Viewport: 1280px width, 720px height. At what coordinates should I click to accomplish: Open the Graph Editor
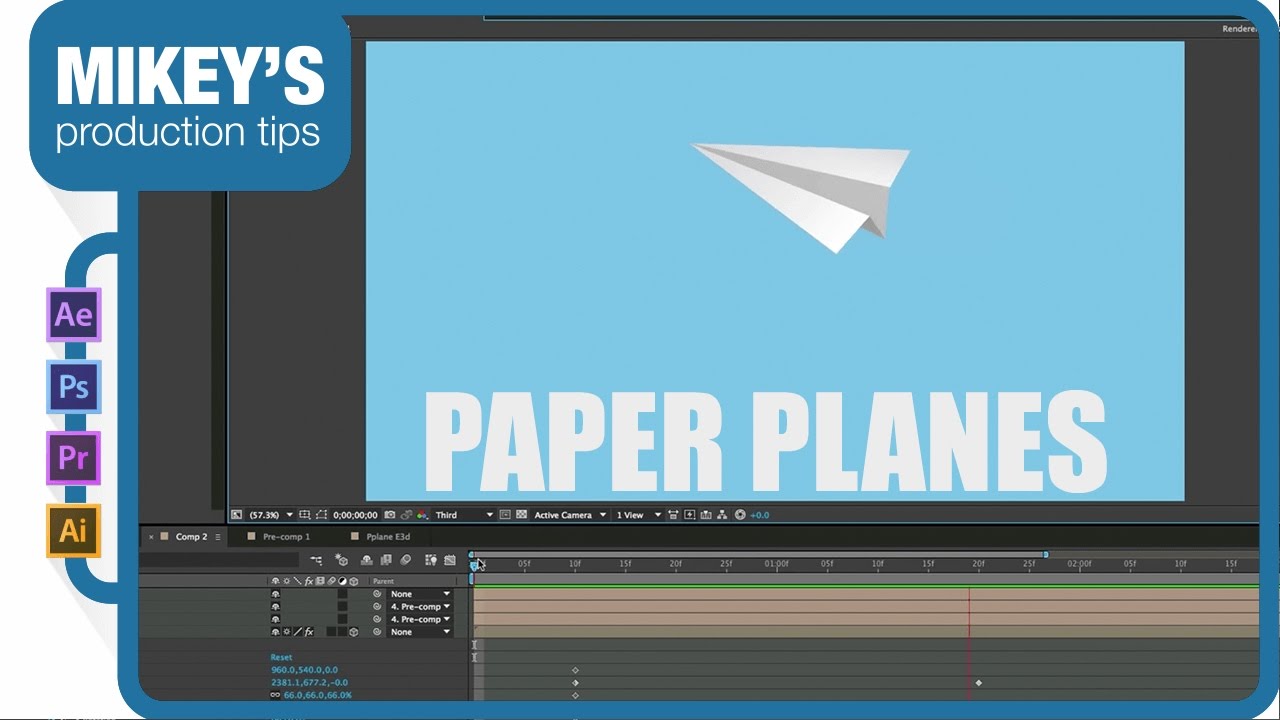click(x=449, y=561)
